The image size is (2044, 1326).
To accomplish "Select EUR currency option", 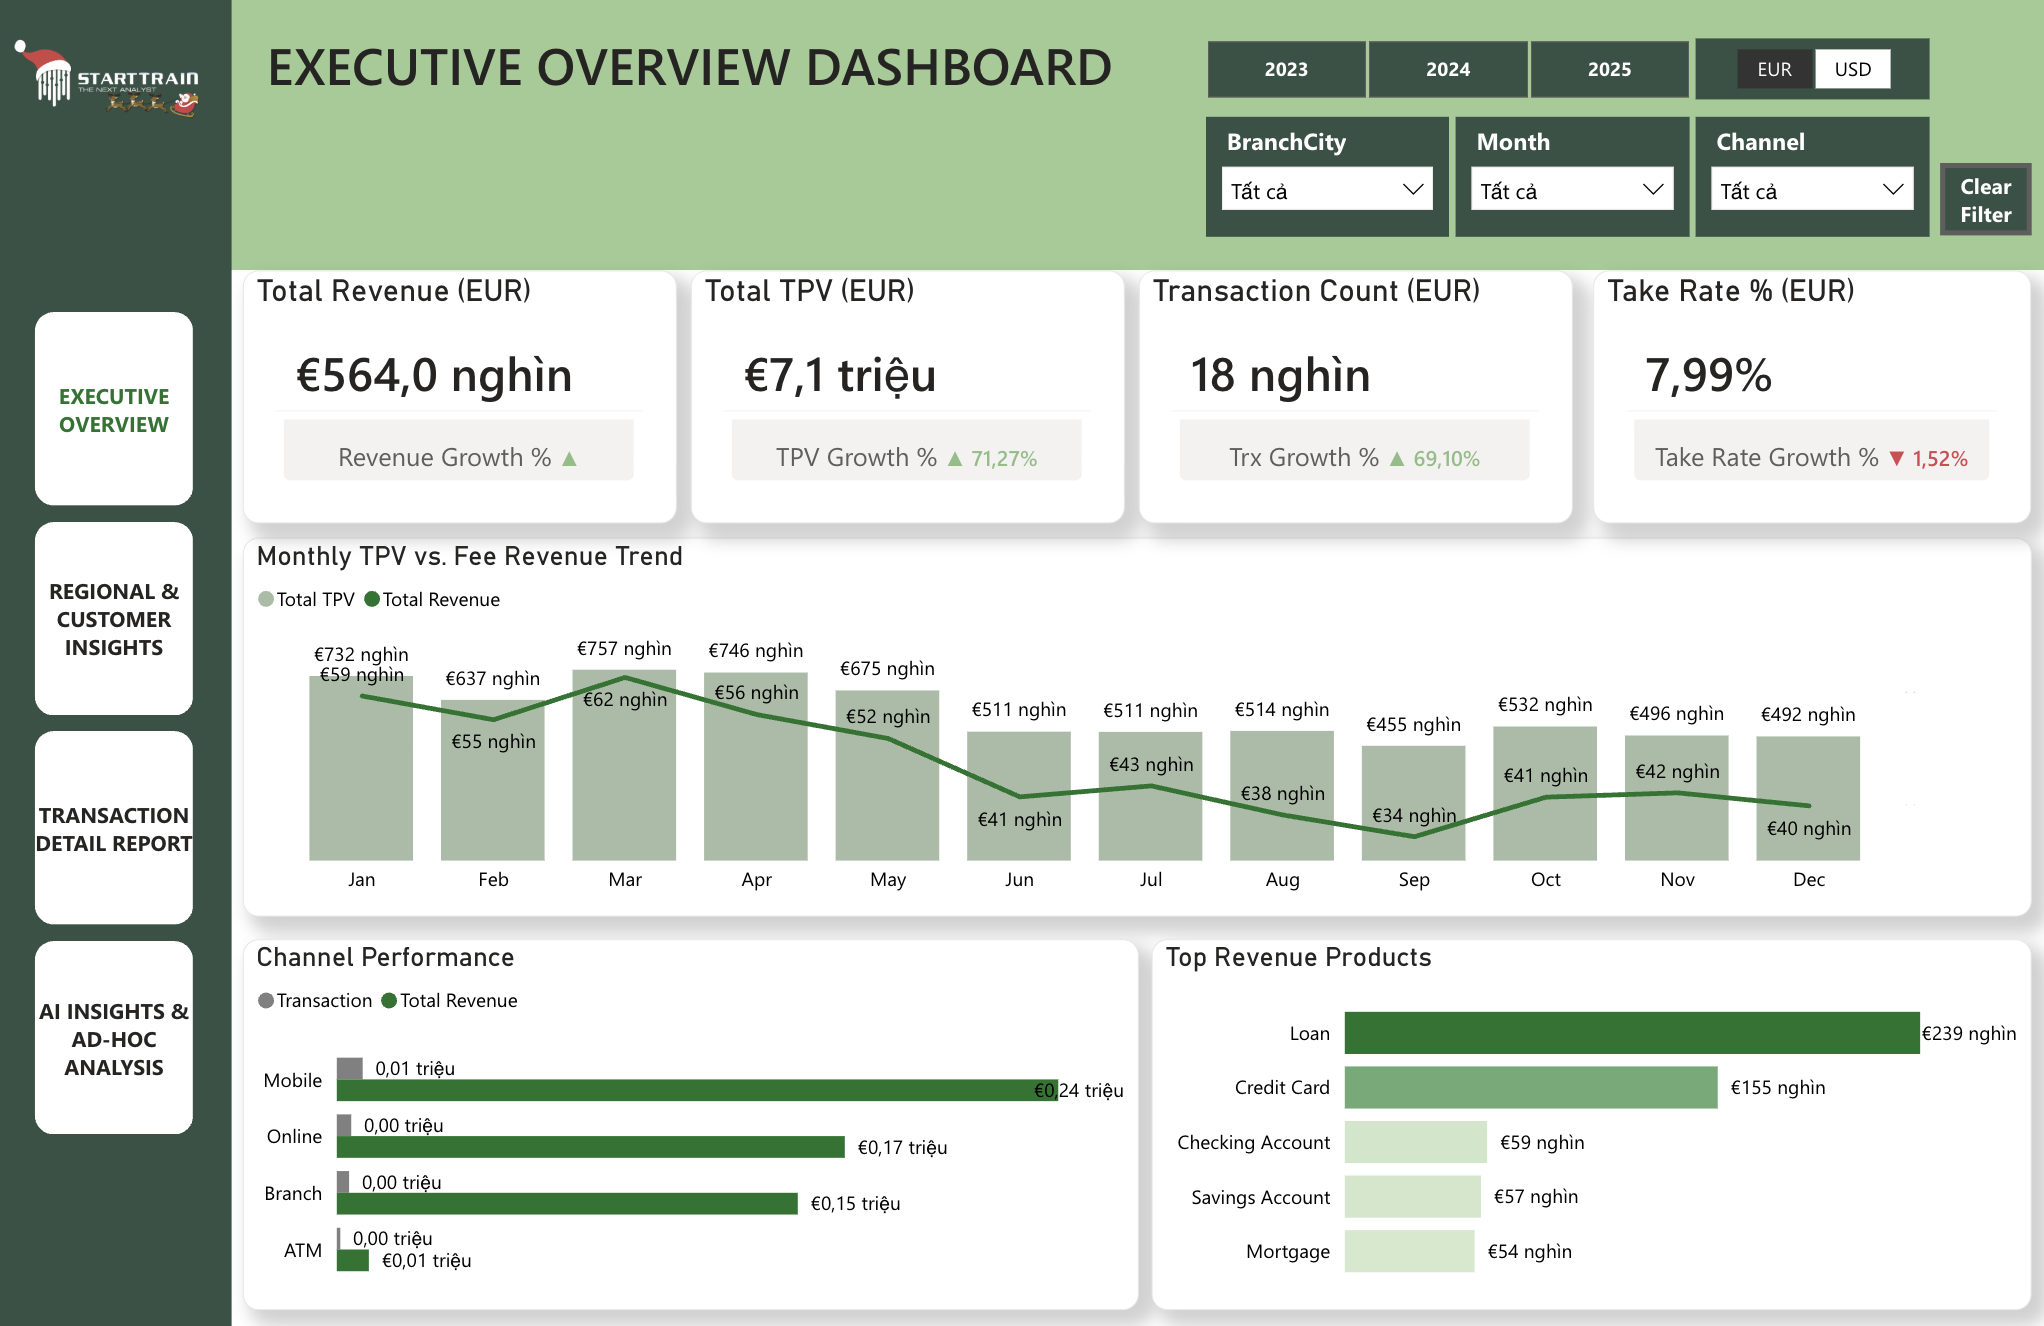I will click(x=1774, y=69).
